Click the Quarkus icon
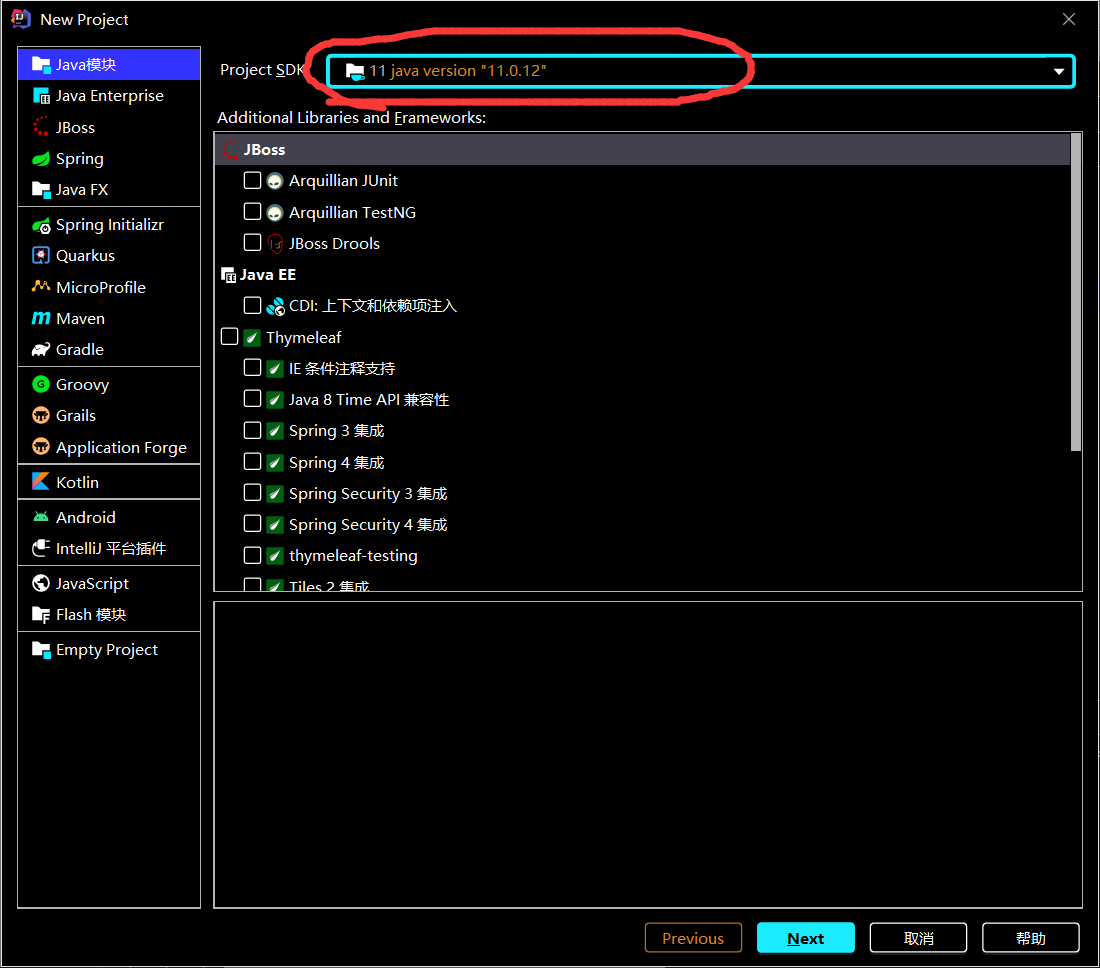The image size is (1100, 968). (x=41, y=255)
